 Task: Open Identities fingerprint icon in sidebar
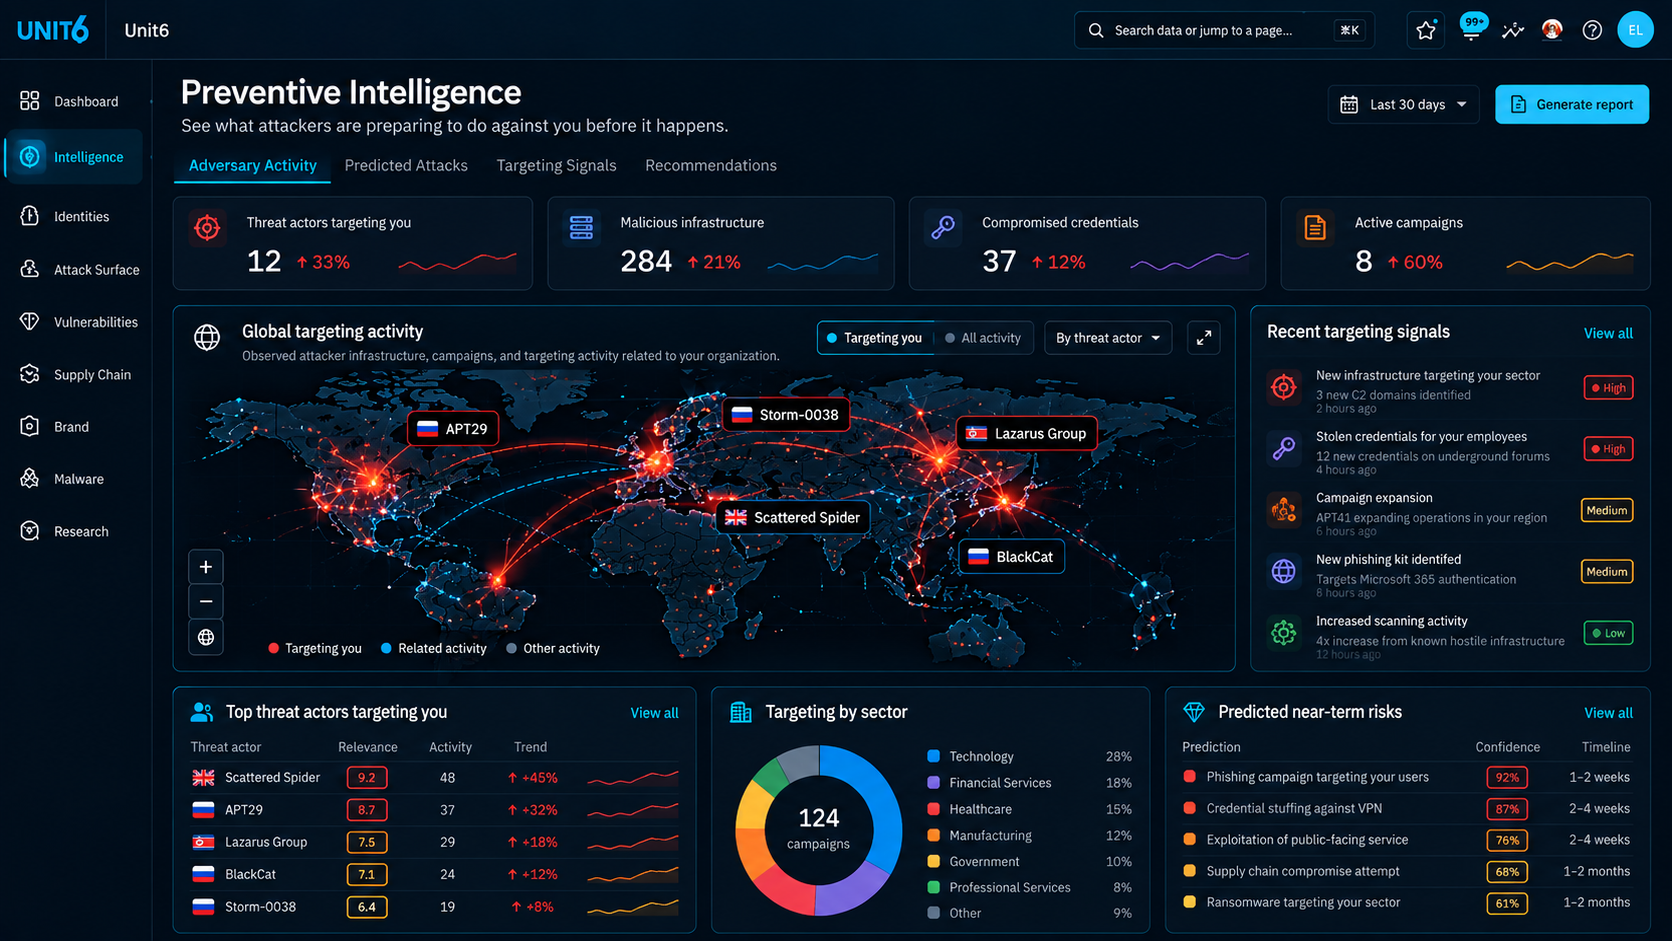click(30, 216)
